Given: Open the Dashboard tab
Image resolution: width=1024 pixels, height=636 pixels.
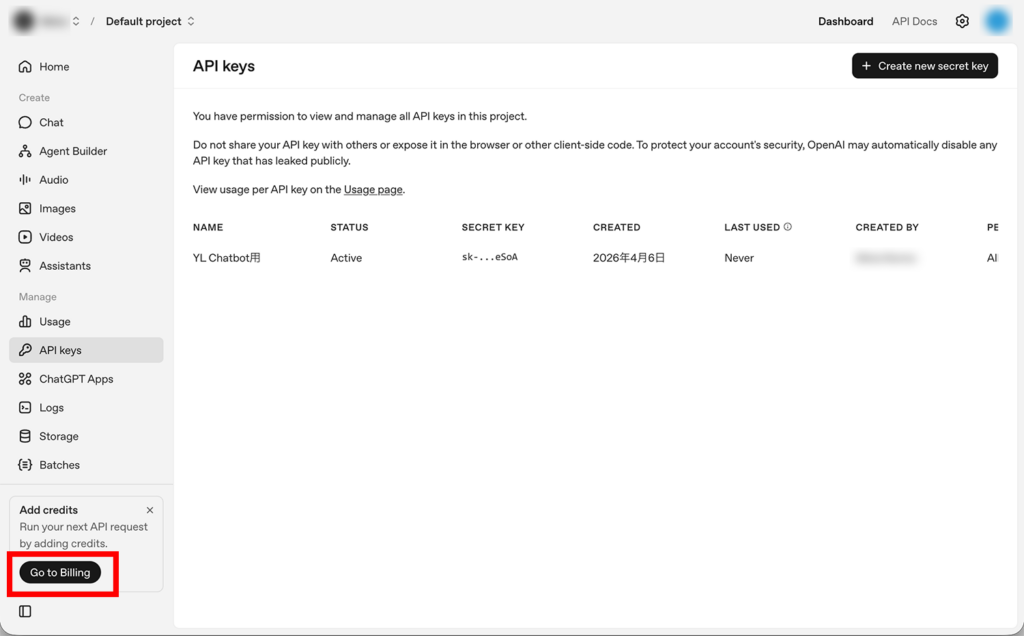Looking at the screenshot, I should tap(845, 20).
